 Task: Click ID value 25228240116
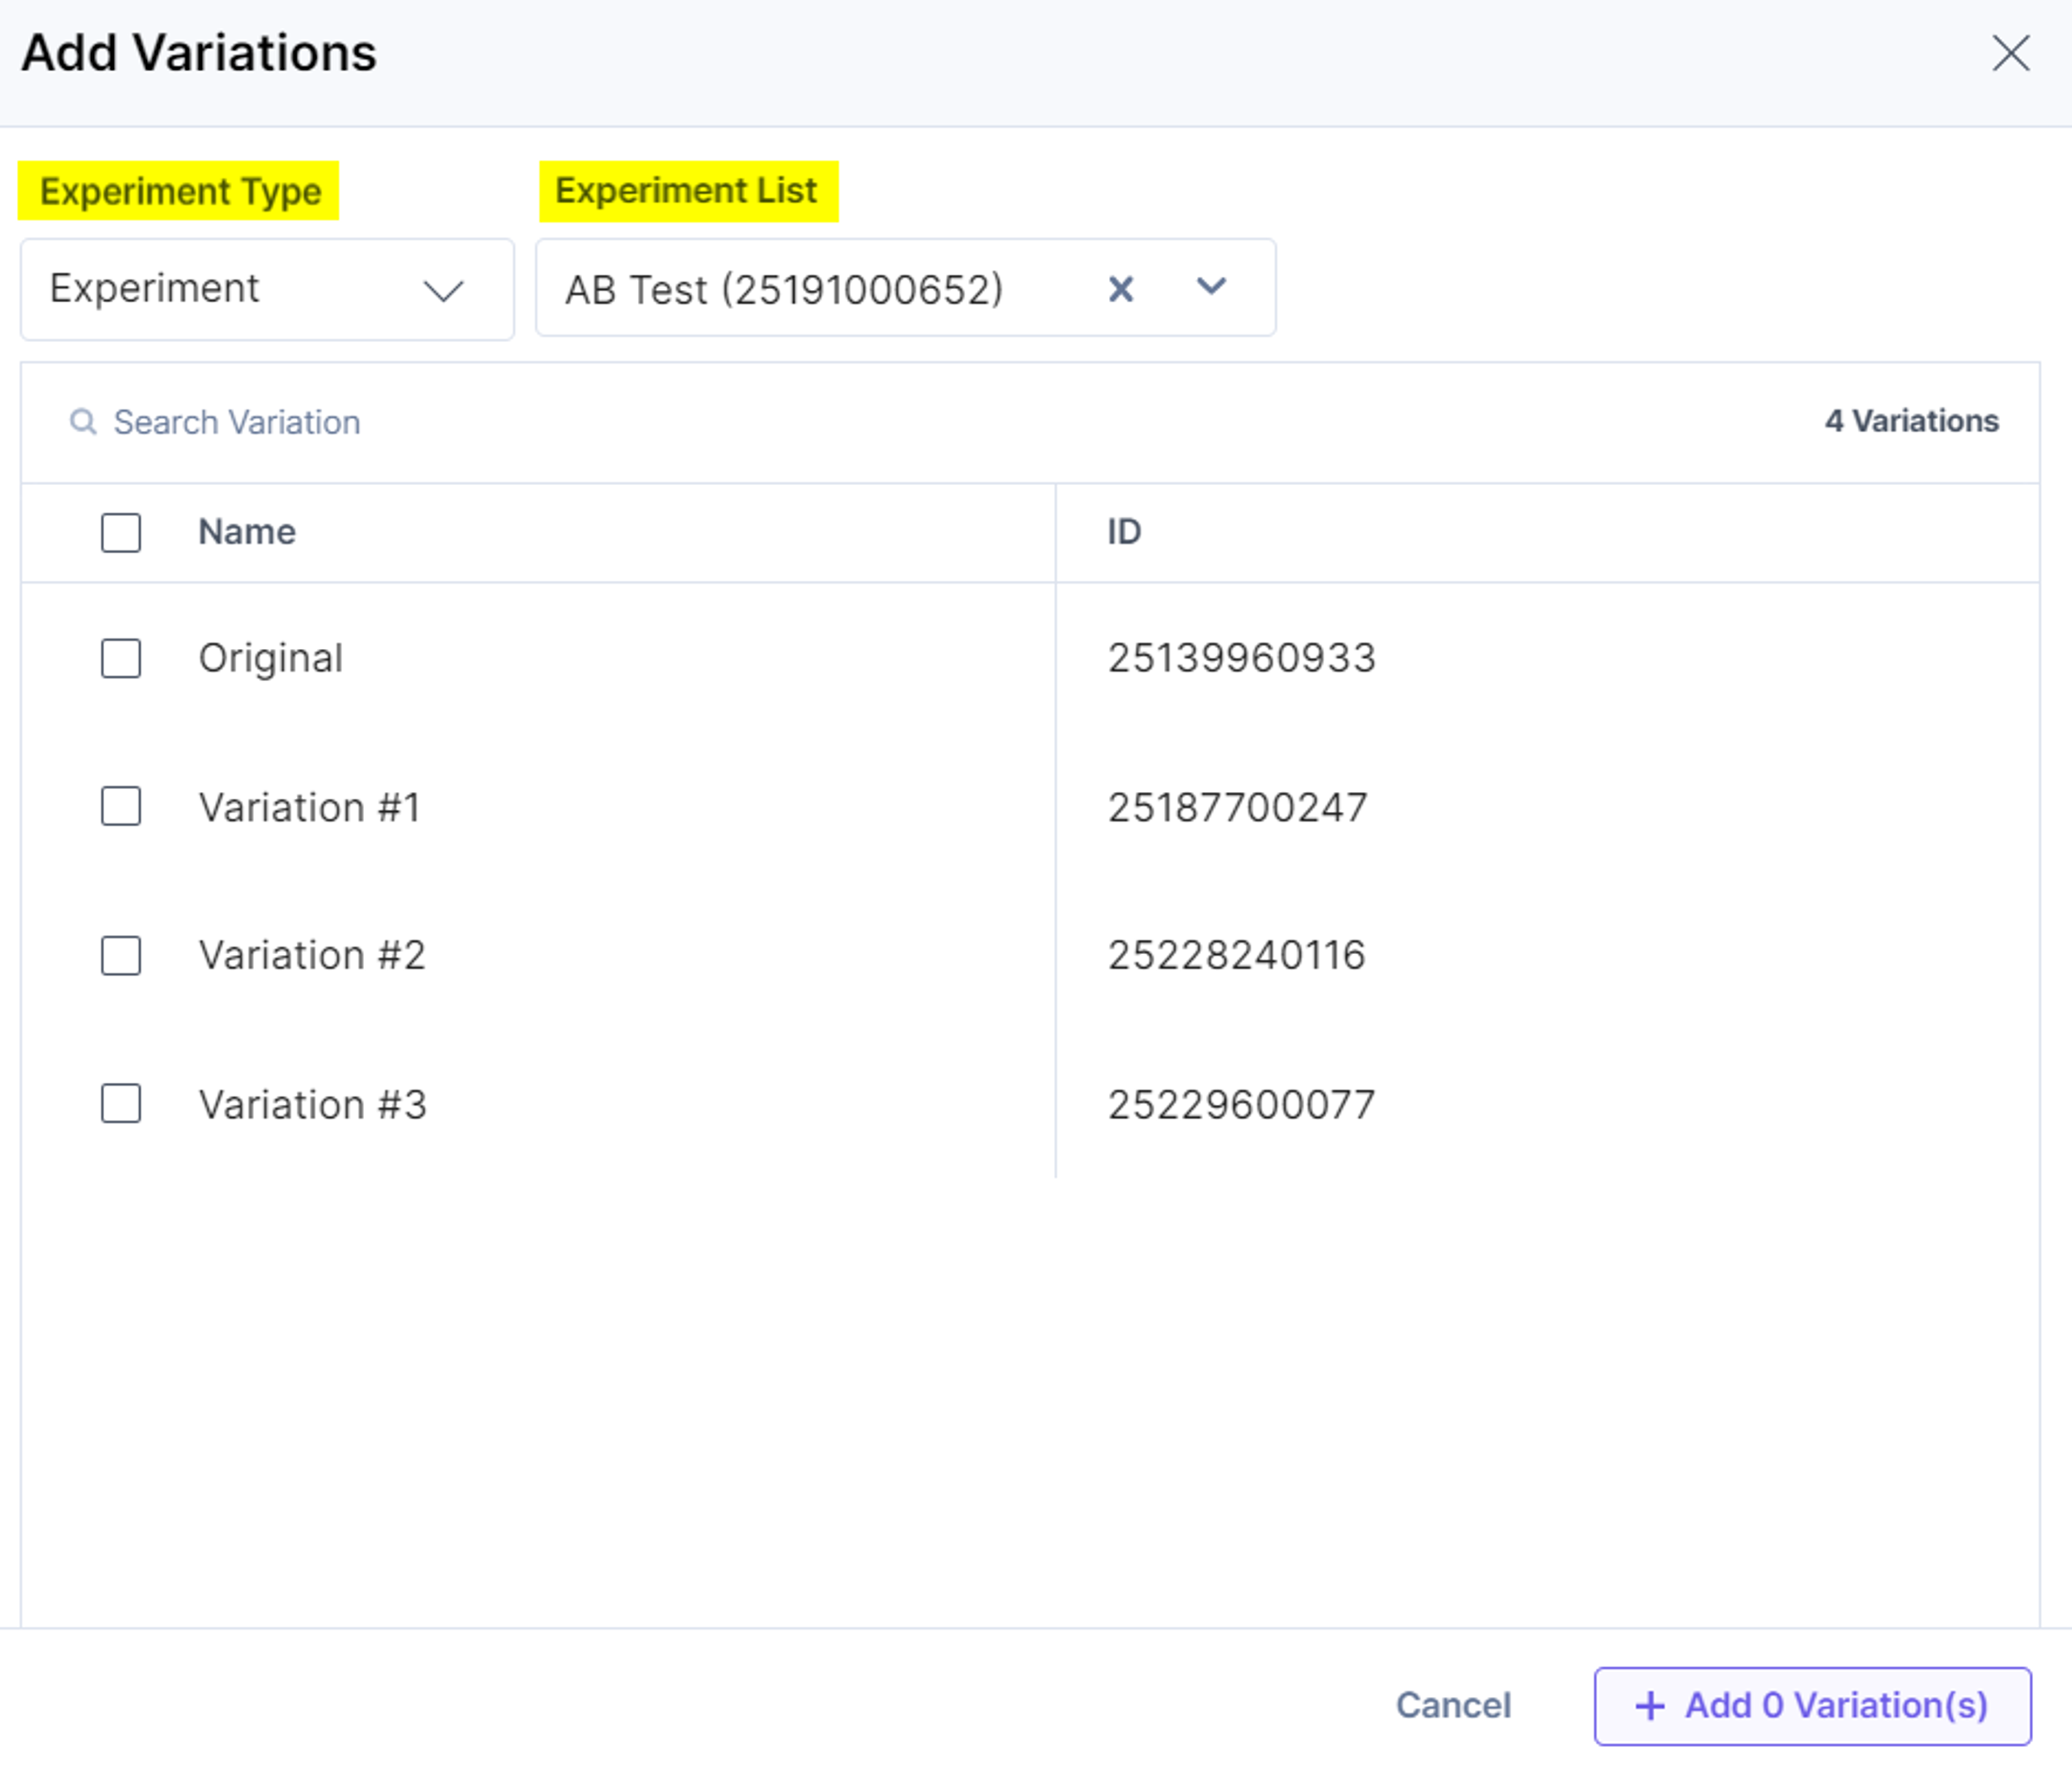point(1237,955)
